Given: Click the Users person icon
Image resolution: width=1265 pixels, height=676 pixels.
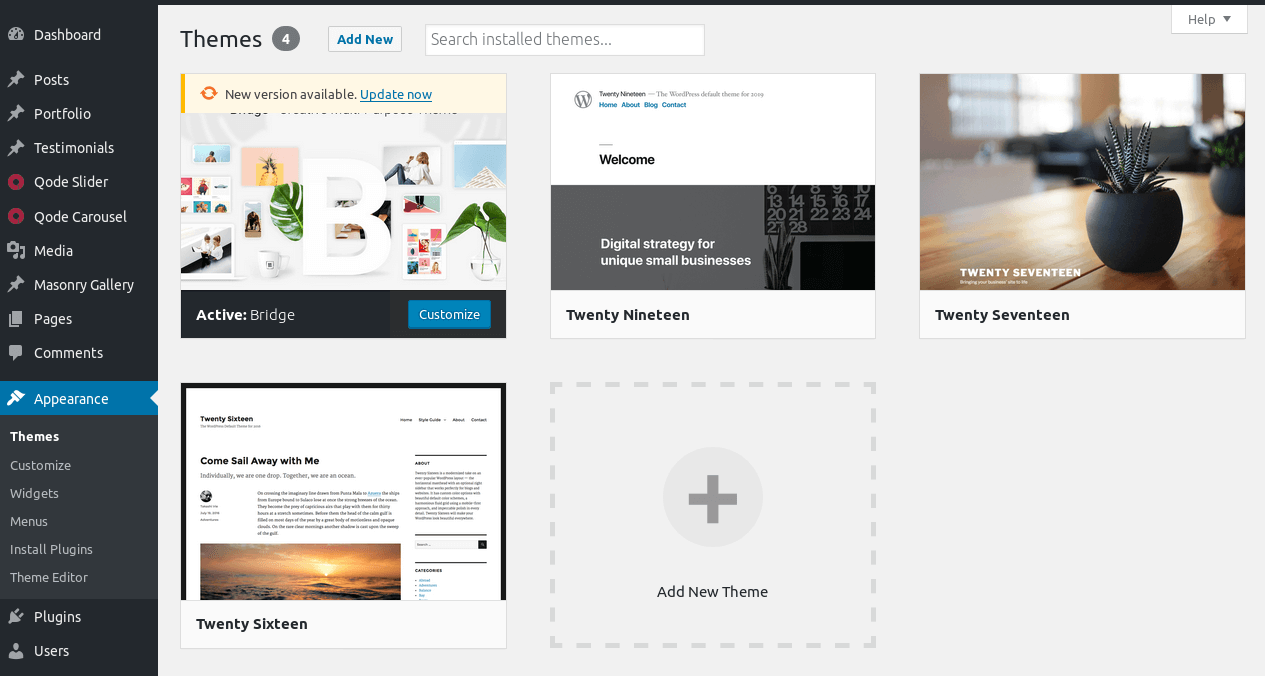Looking at the screenshot, I should pyautogui.click(x=16, y=651).
